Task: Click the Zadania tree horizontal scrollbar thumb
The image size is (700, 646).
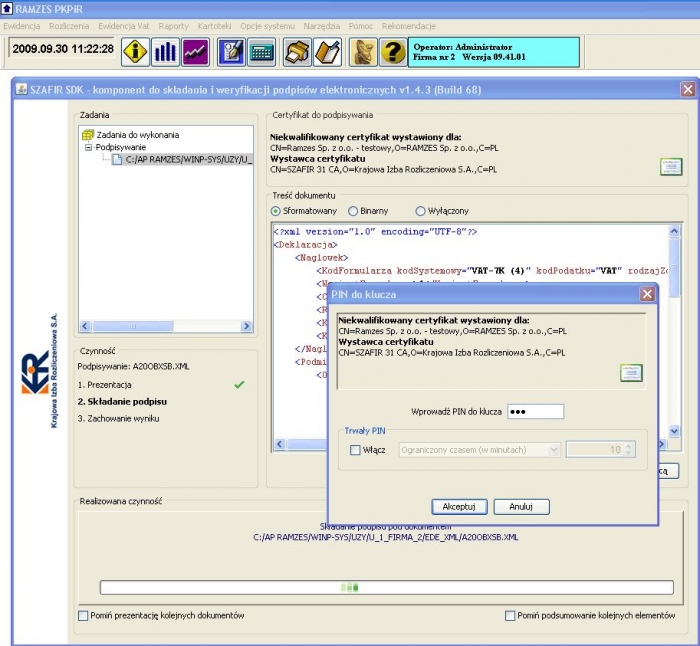Action: click(133, 326)
